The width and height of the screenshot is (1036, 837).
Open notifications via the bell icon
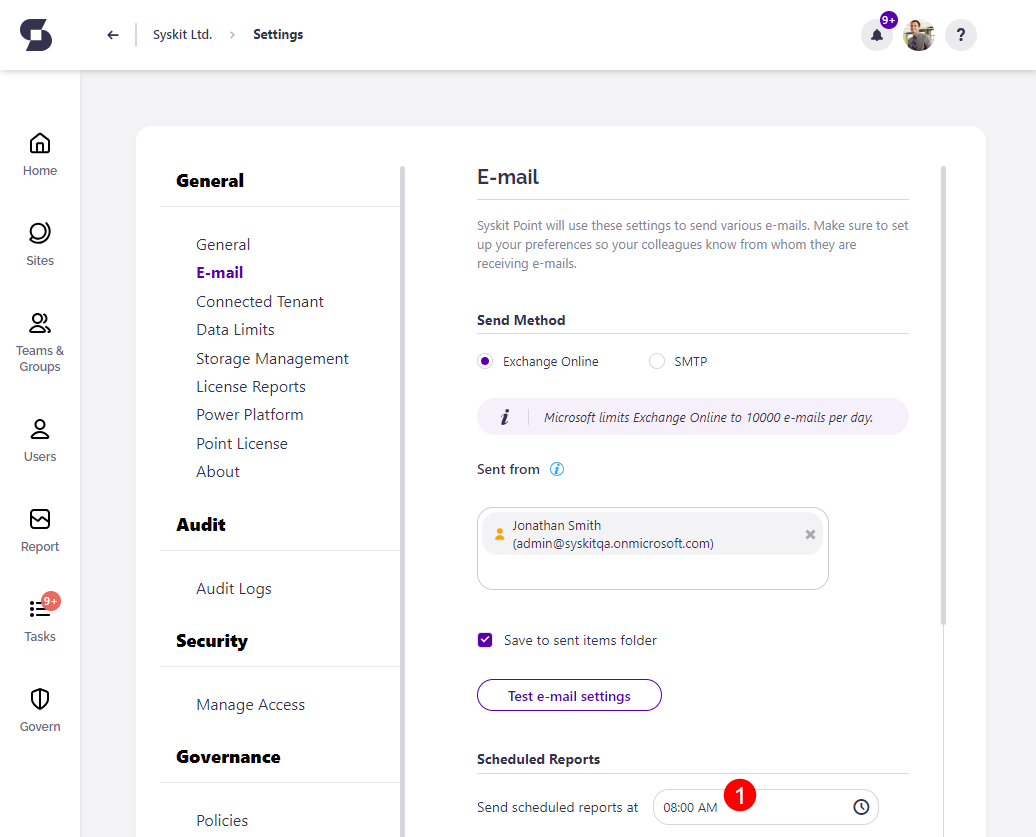point(876,34)
